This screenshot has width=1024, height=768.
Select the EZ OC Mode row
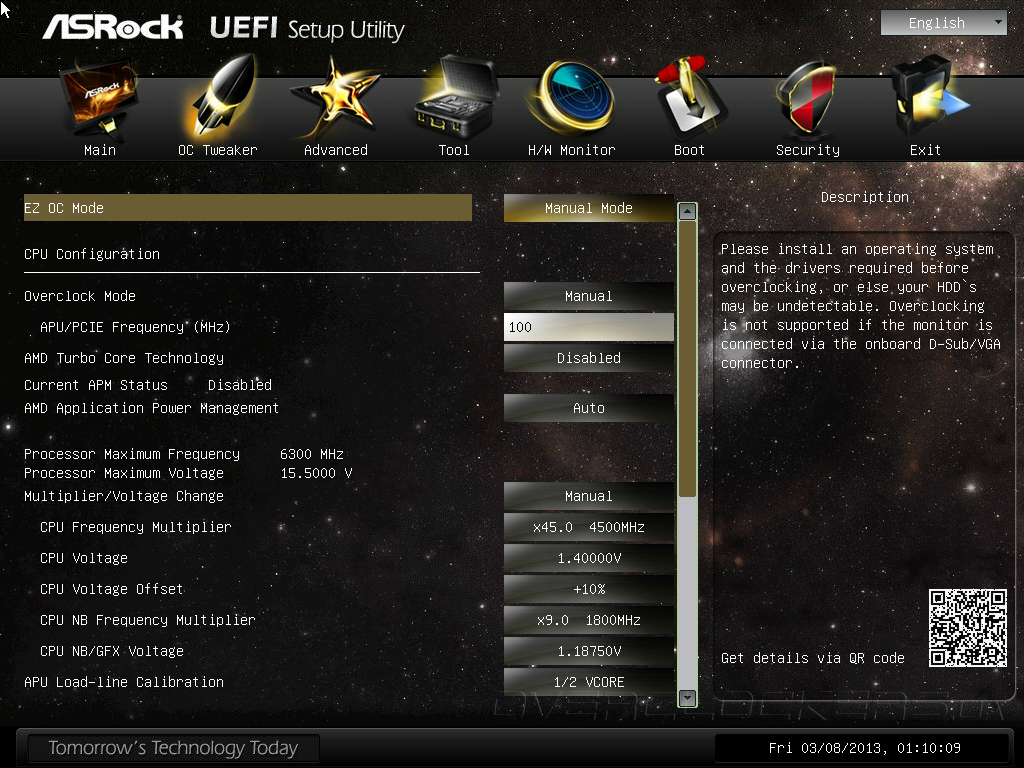click(248, 208)
